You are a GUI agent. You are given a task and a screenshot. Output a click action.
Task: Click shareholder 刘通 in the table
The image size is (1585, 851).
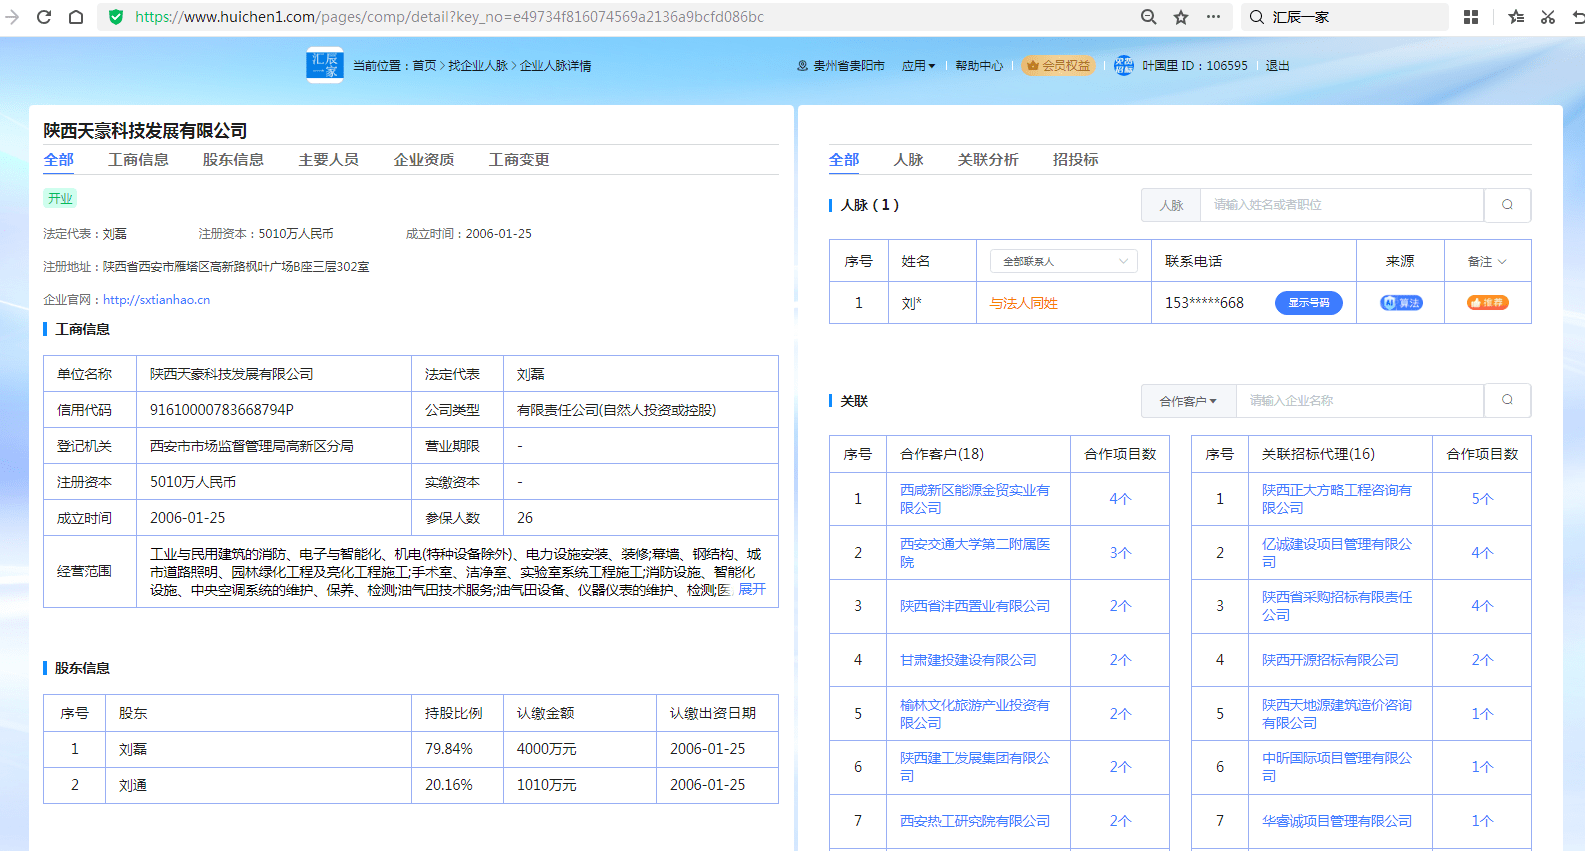(133, 785)
